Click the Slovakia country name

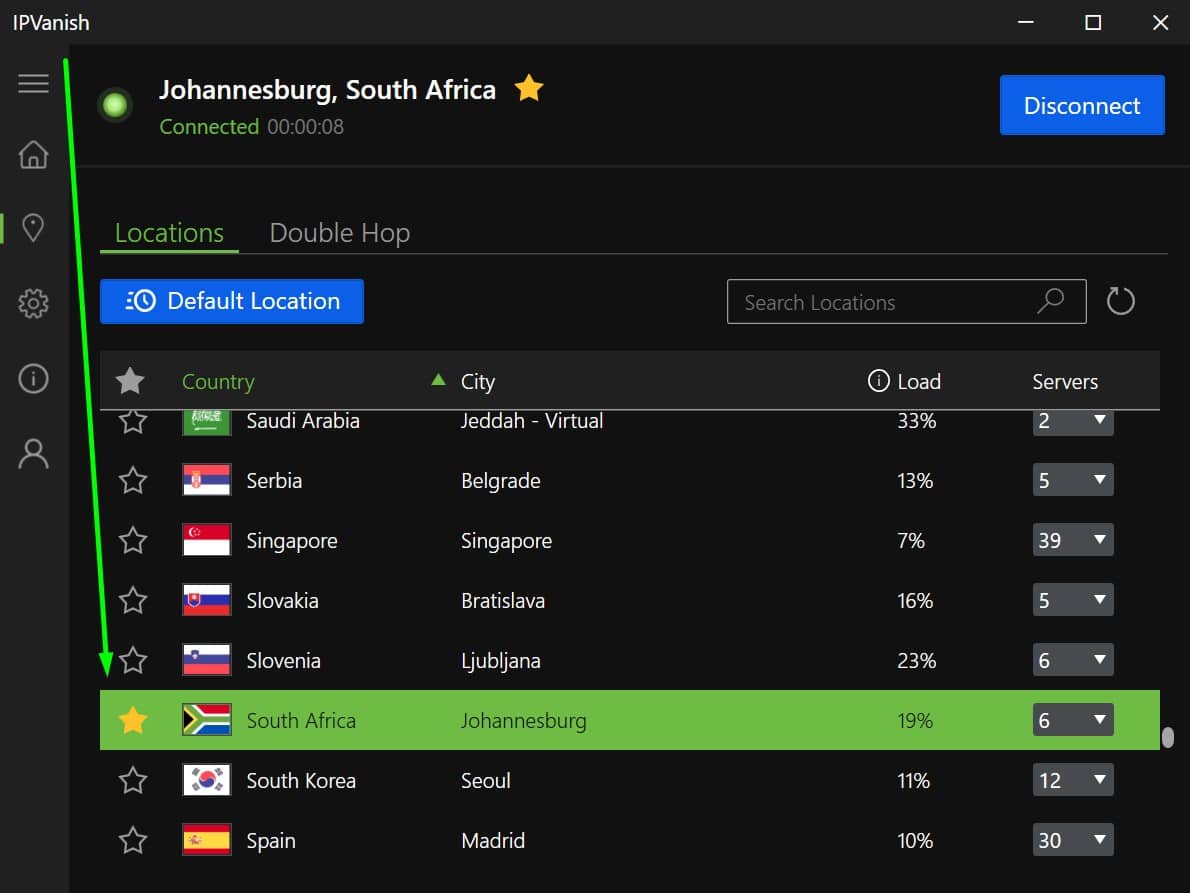tap(282, 600)
